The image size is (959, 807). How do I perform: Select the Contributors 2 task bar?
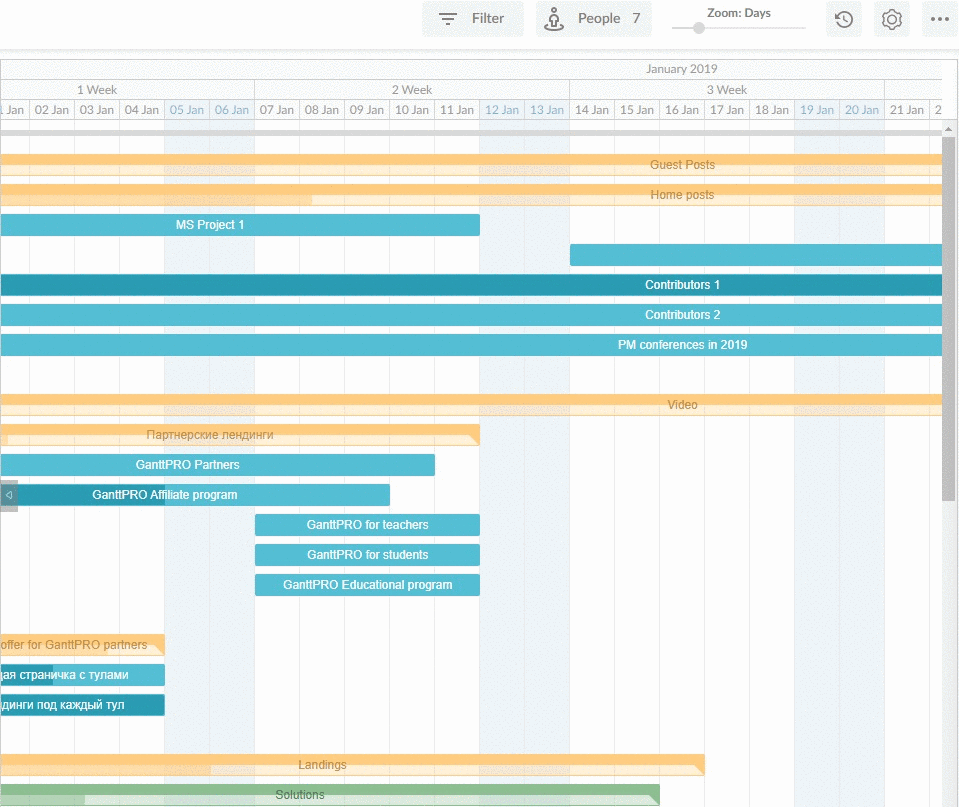[471, 315]
